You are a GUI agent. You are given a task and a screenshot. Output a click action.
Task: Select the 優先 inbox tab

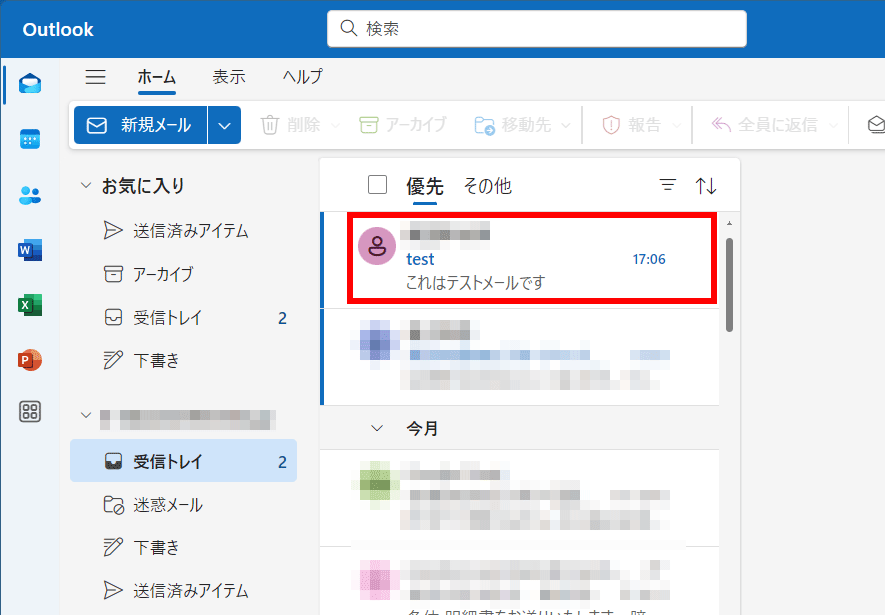[424, 186]
